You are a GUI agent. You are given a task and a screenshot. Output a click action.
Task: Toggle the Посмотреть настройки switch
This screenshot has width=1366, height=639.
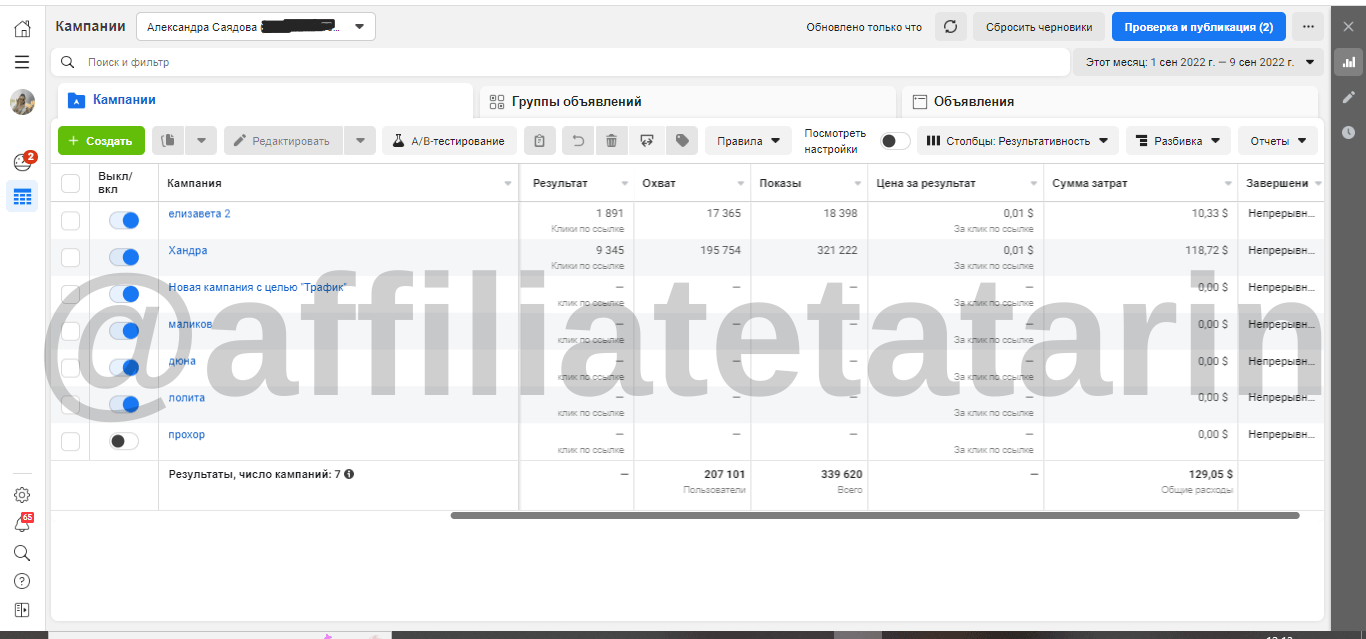point(895,141)
